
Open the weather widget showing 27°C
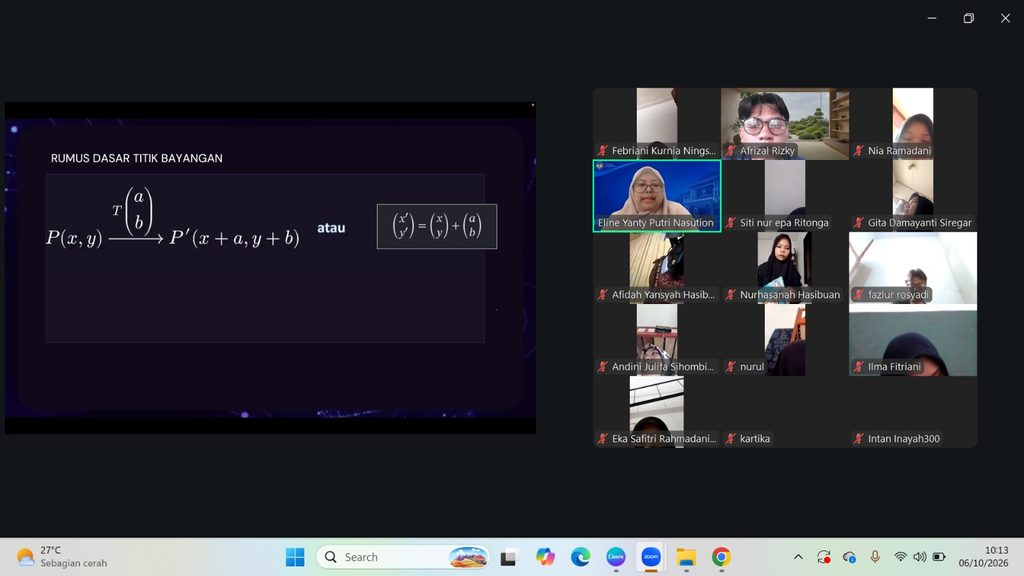click(62, 557)
